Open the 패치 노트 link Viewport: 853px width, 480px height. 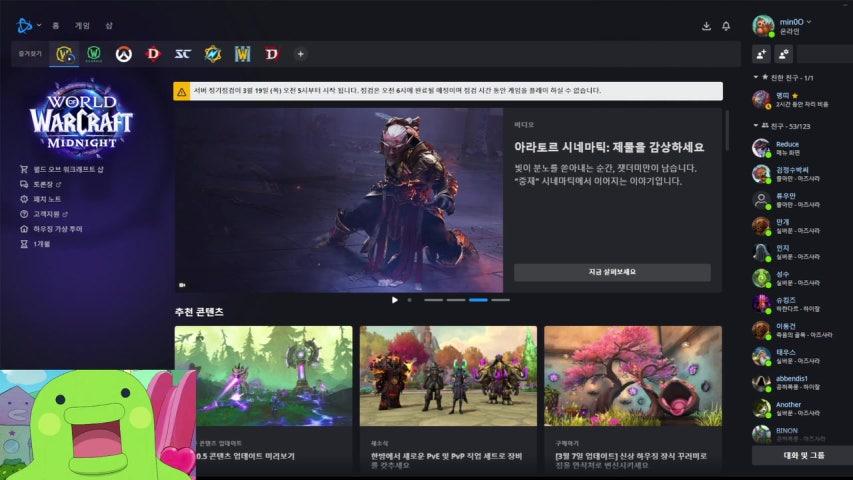(40, 199)
